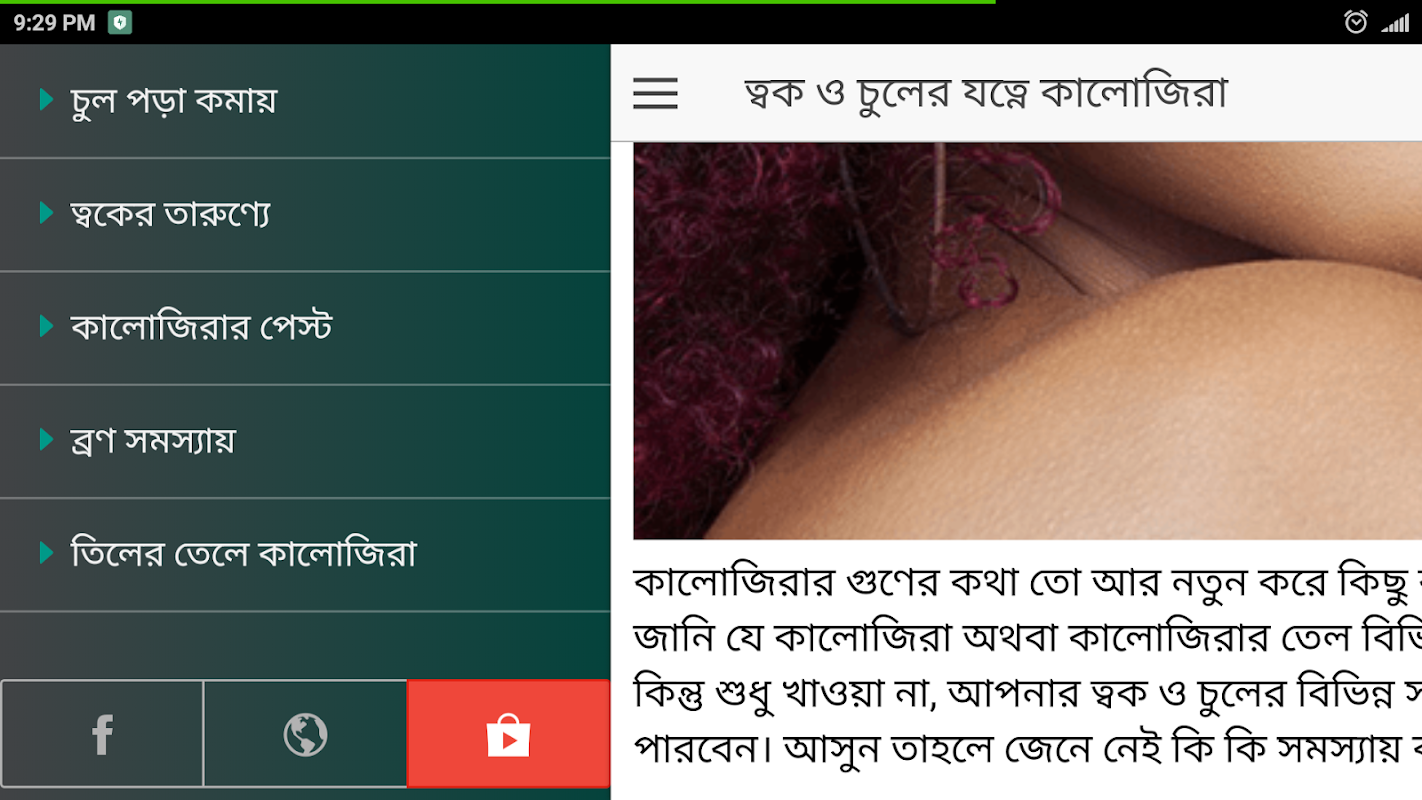Tap the article paragraph beginning কালোজিরার গুণের কথা

(x=1027, y=664)
